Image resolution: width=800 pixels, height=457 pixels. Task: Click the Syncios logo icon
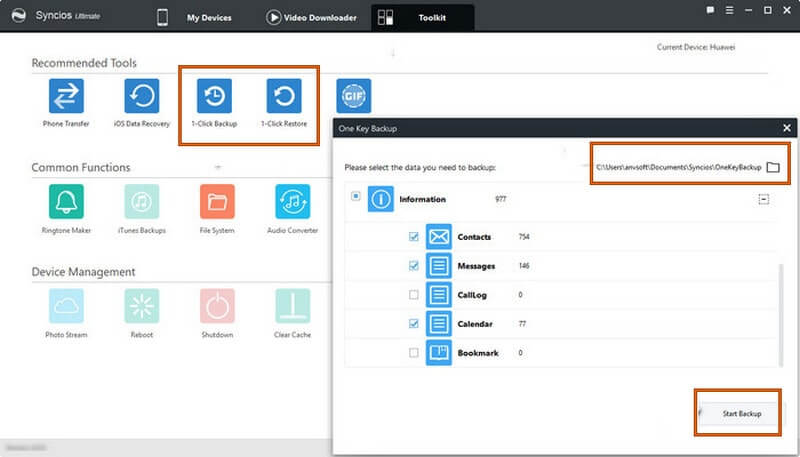(x=19, y=16)
